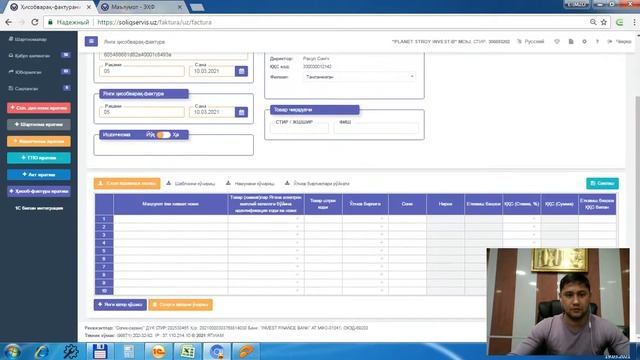Click row 1 product name cell
The height and width of the screenshot is (360, 640).
click(x=171, y=219)
